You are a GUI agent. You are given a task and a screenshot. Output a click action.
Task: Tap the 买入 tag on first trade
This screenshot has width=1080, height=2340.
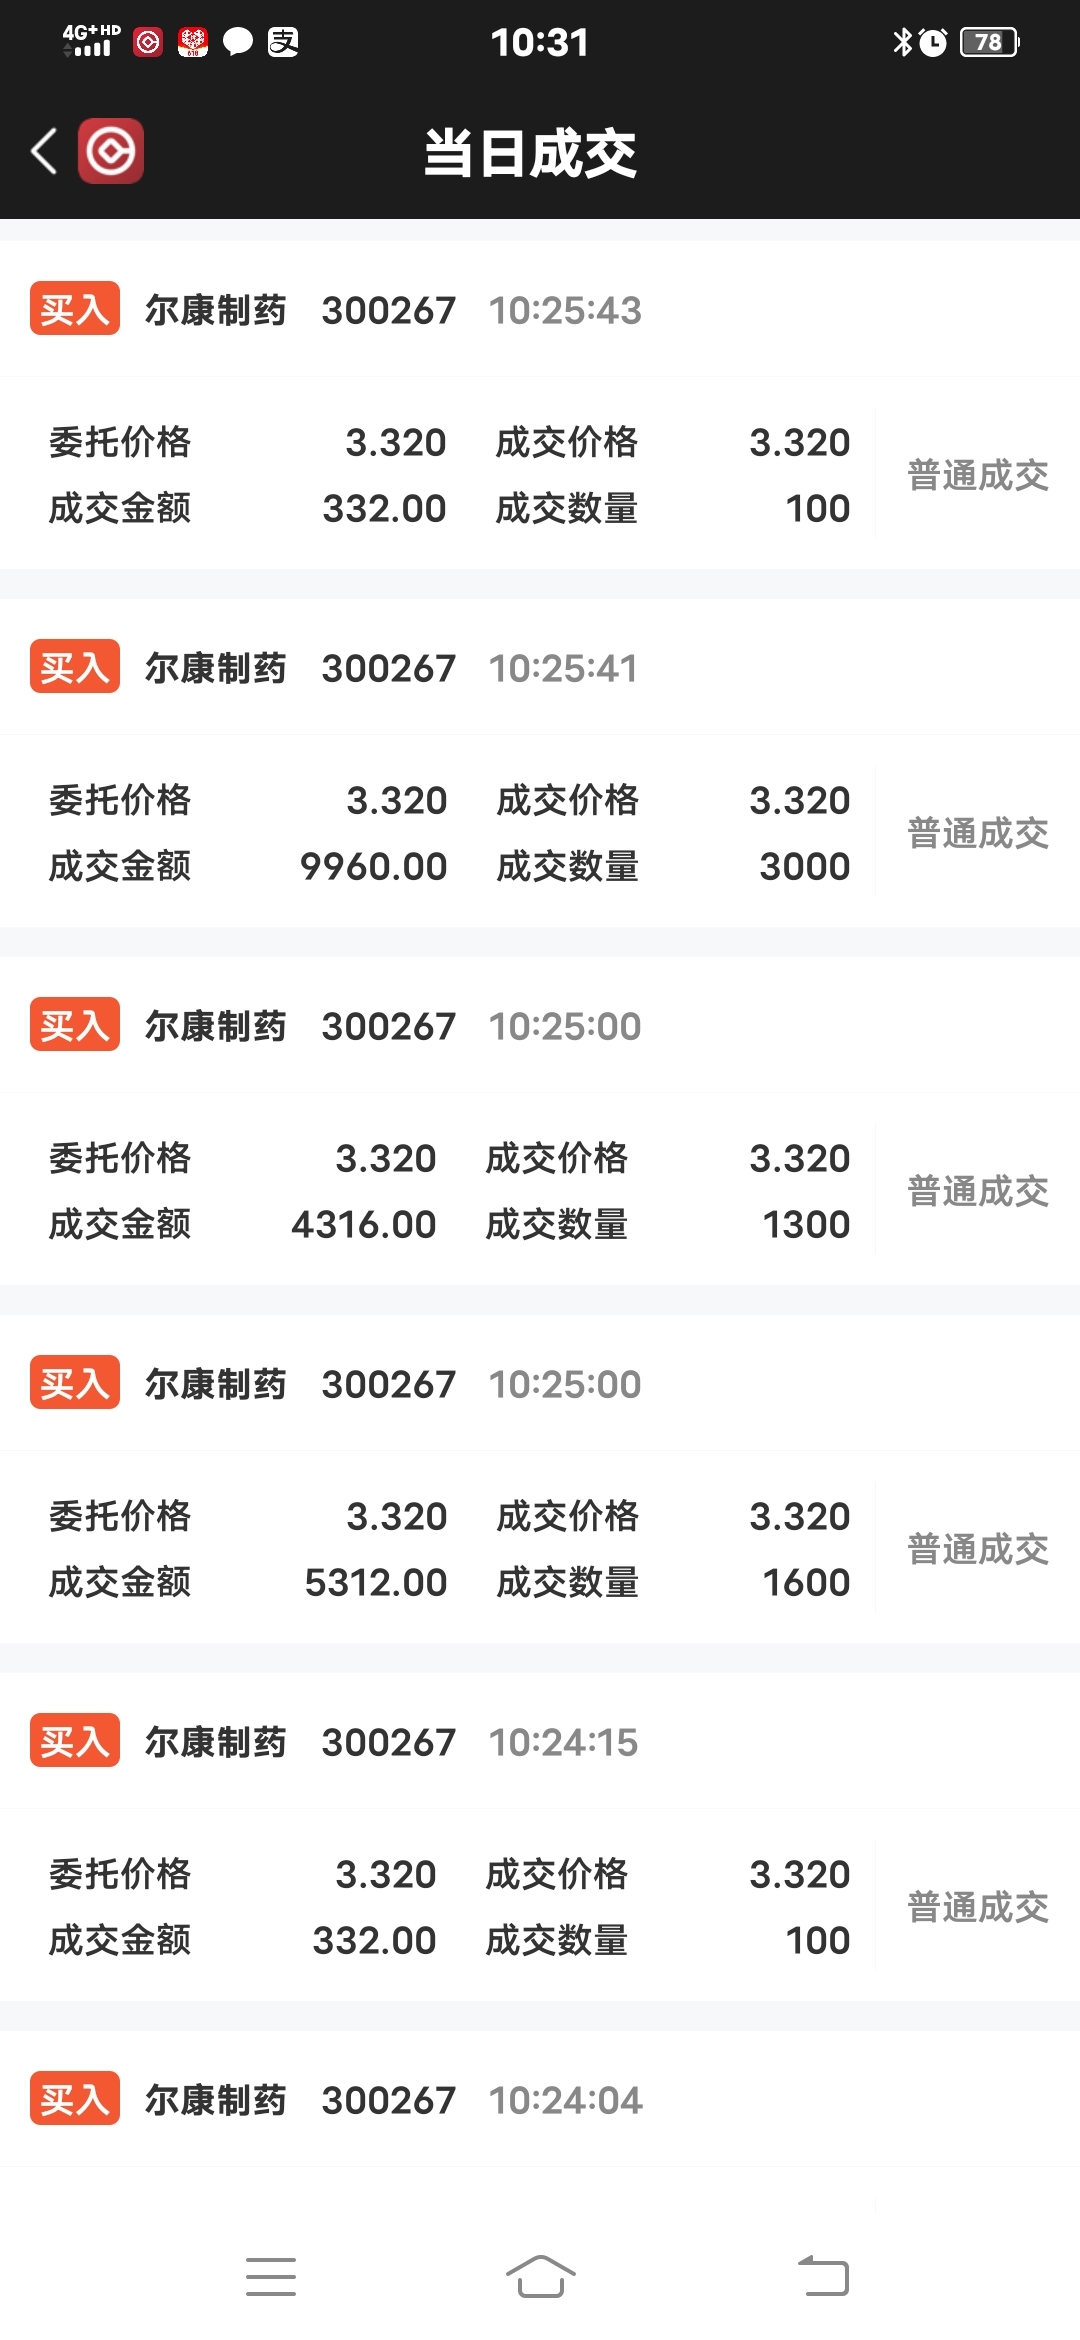[x=75, y=309]
